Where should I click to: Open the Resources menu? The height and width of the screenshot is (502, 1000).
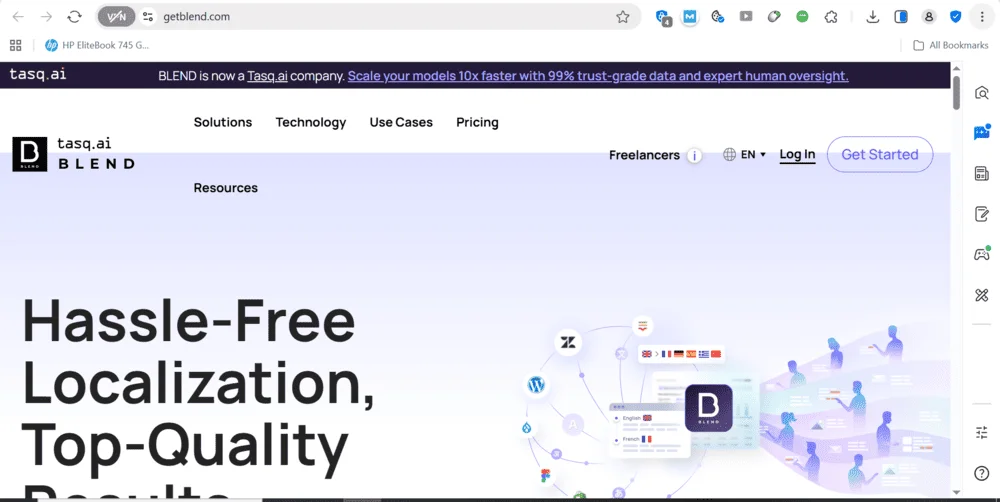[x=226, y=188]
